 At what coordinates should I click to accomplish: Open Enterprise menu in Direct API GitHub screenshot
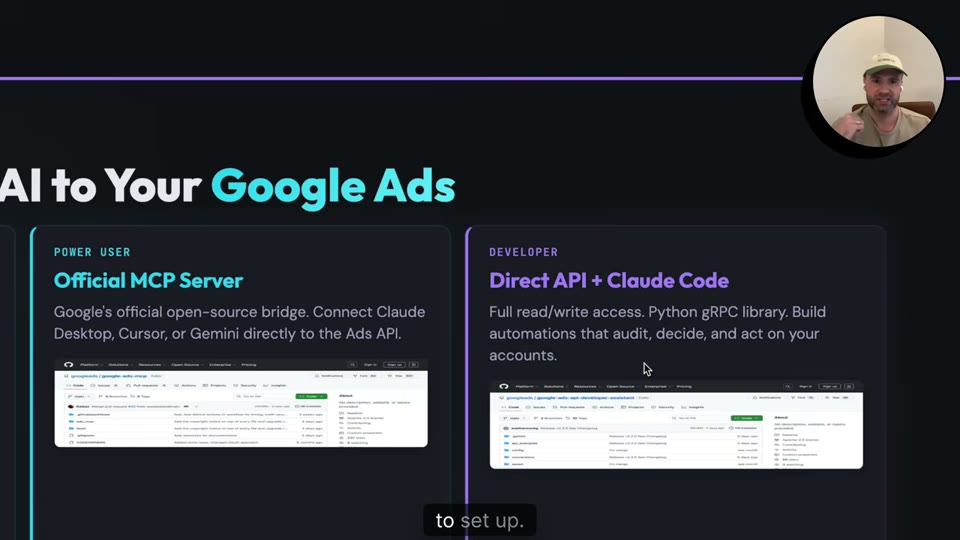pos(657,386)
